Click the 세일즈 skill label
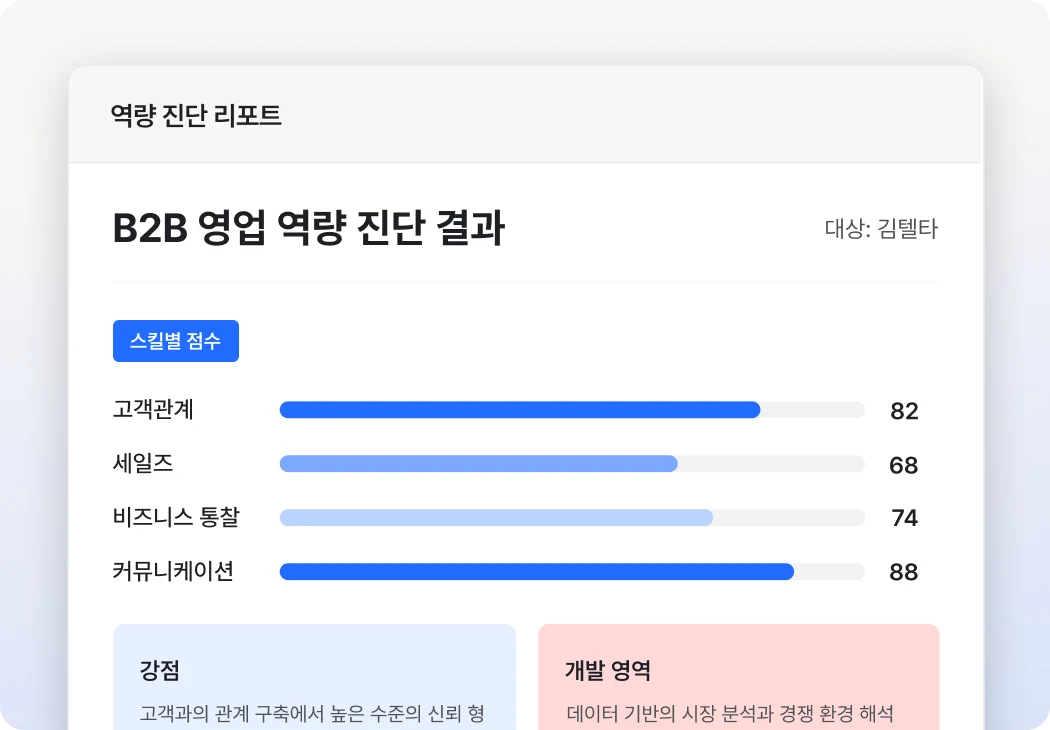The width and height of the screenshot is (1050, 730). click(x=143, y=463)
